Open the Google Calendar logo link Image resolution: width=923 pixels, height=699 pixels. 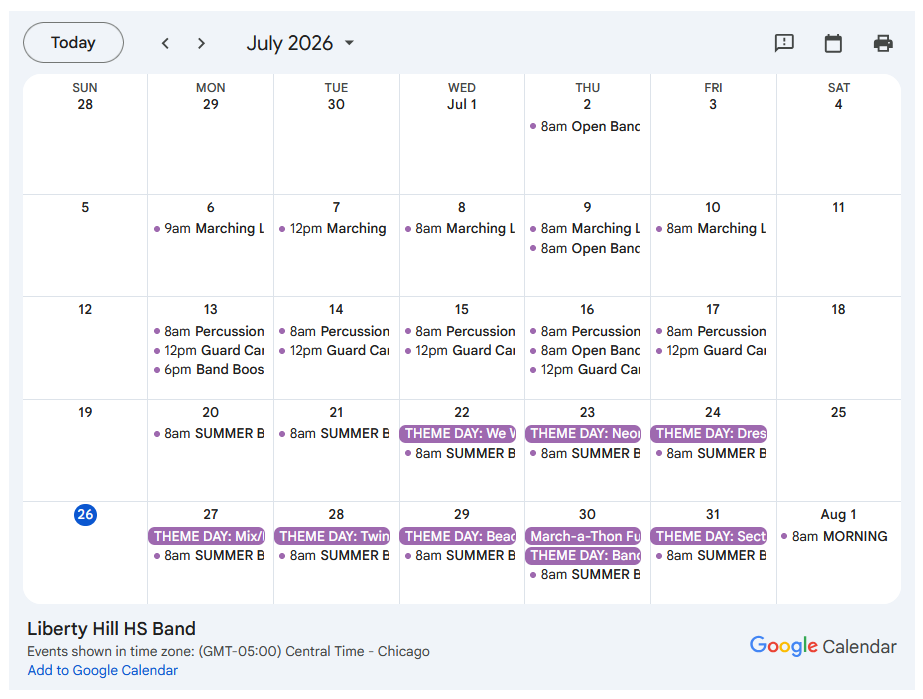pyautogui.click(x=823, y=646)
